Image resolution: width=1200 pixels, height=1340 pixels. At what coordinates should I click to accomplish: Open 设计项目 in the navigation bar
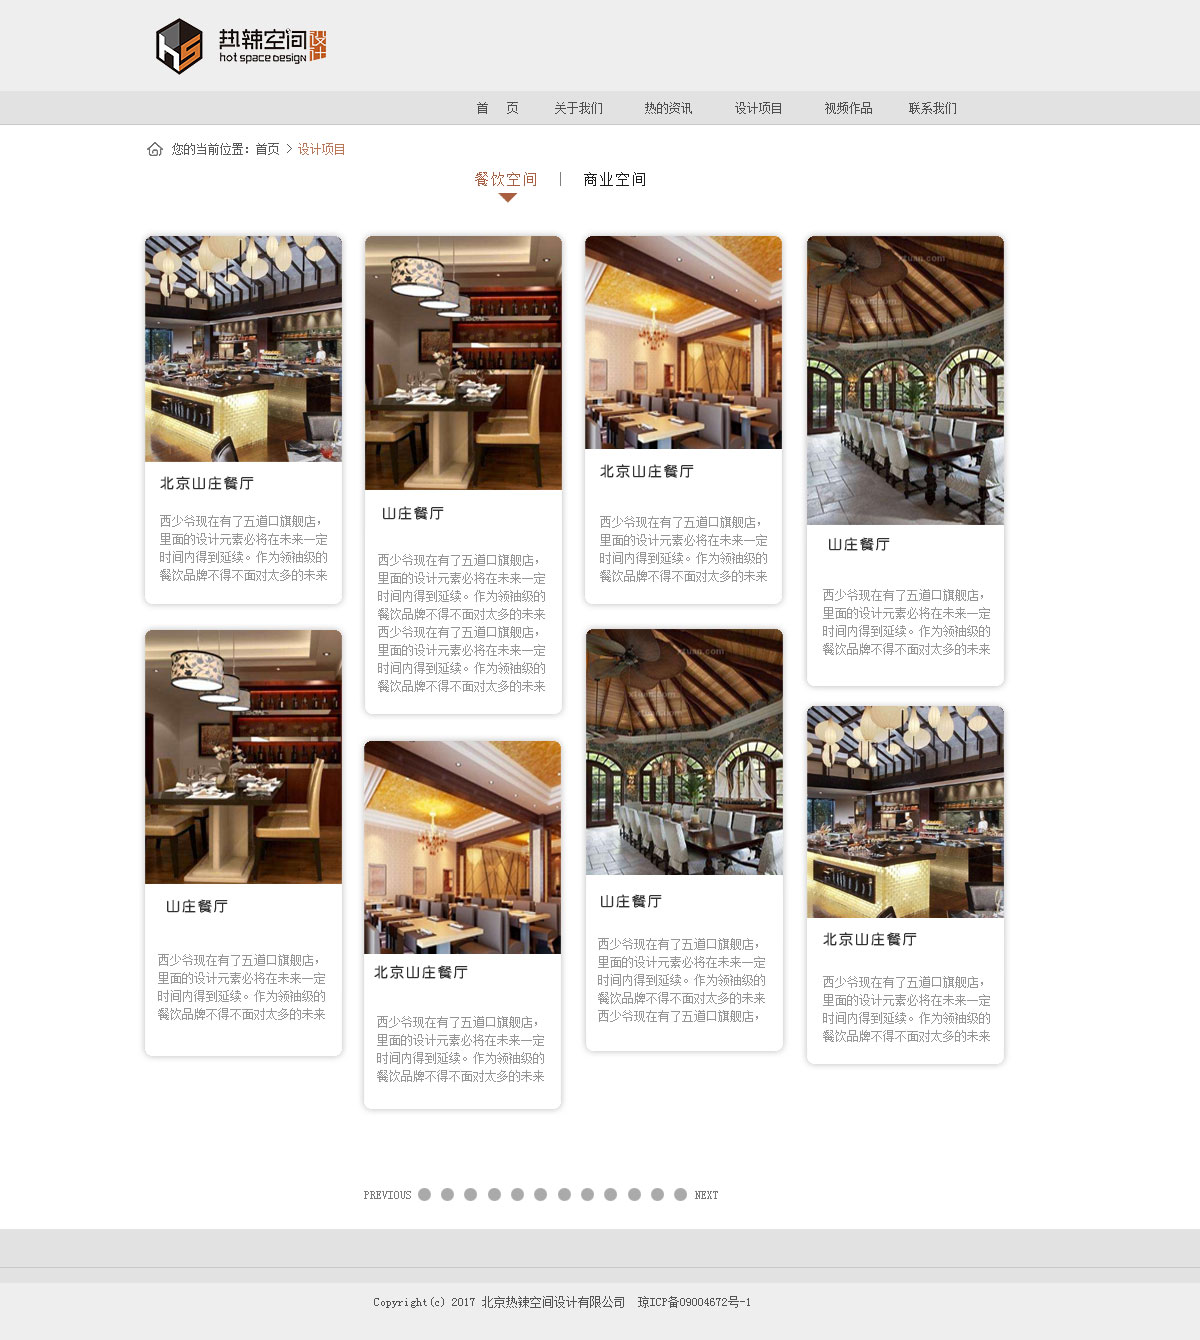(x=758, y=108)
